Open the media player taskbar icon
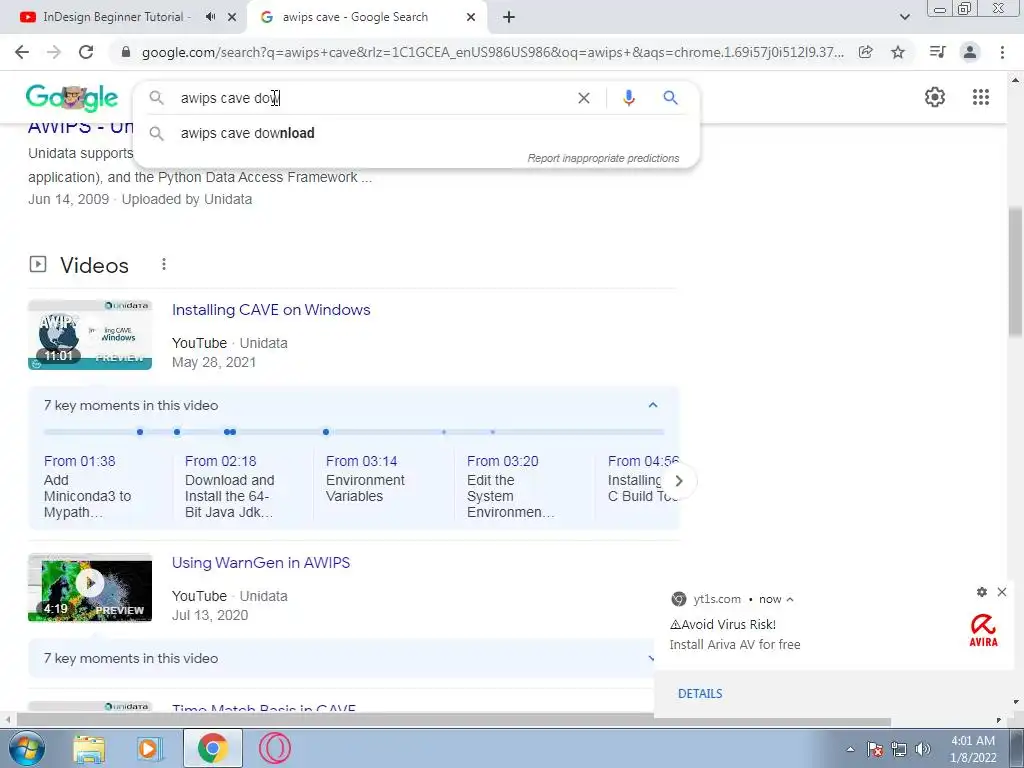Image resolution: width=1024 pixels, height=768 pixels. pyautogui.click(x=150, y=748)
